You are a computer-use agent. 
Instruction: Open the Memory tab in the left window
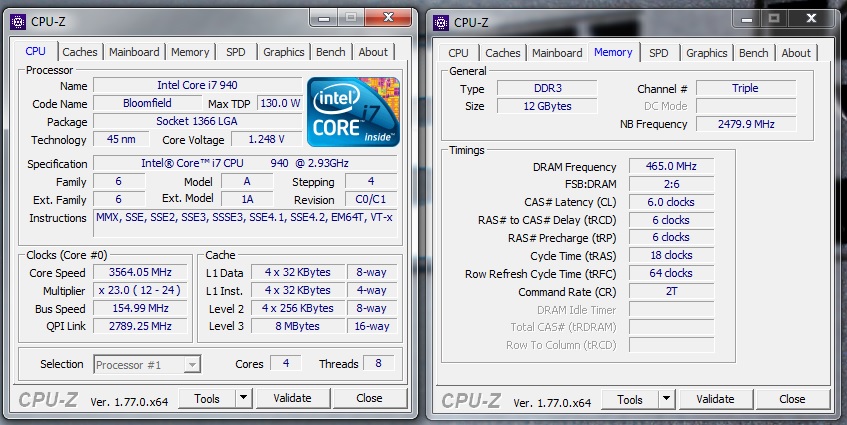click(190, 52)
